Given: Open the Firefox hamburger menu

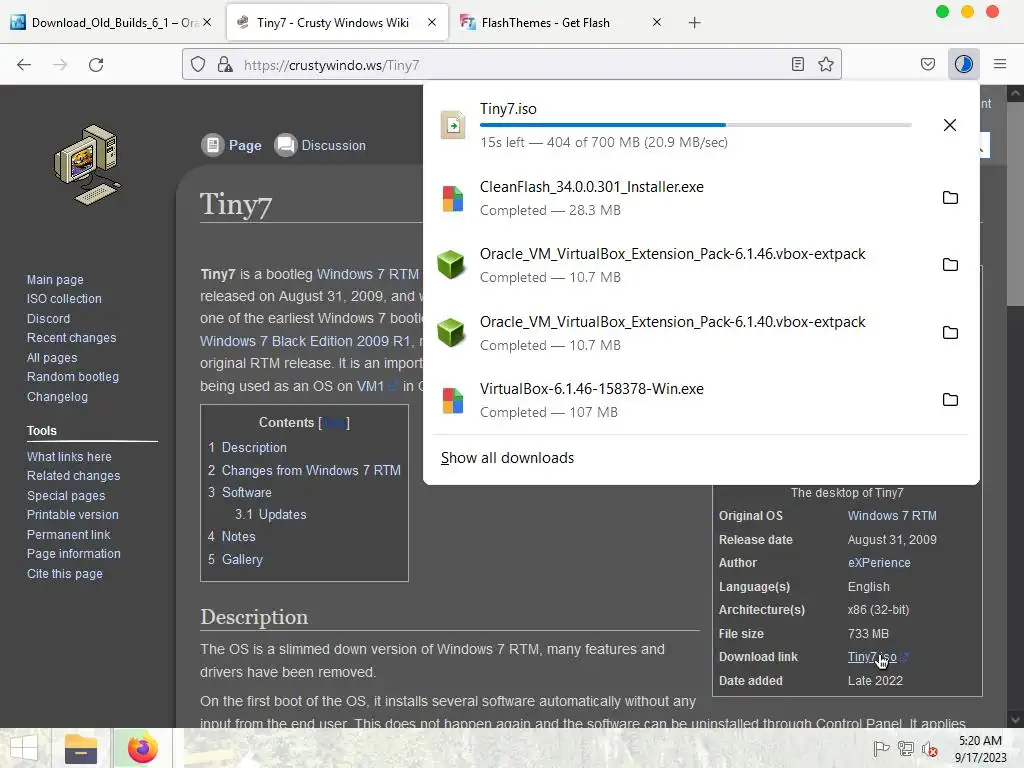Looking at the screenshot, I should [1000, 64].
